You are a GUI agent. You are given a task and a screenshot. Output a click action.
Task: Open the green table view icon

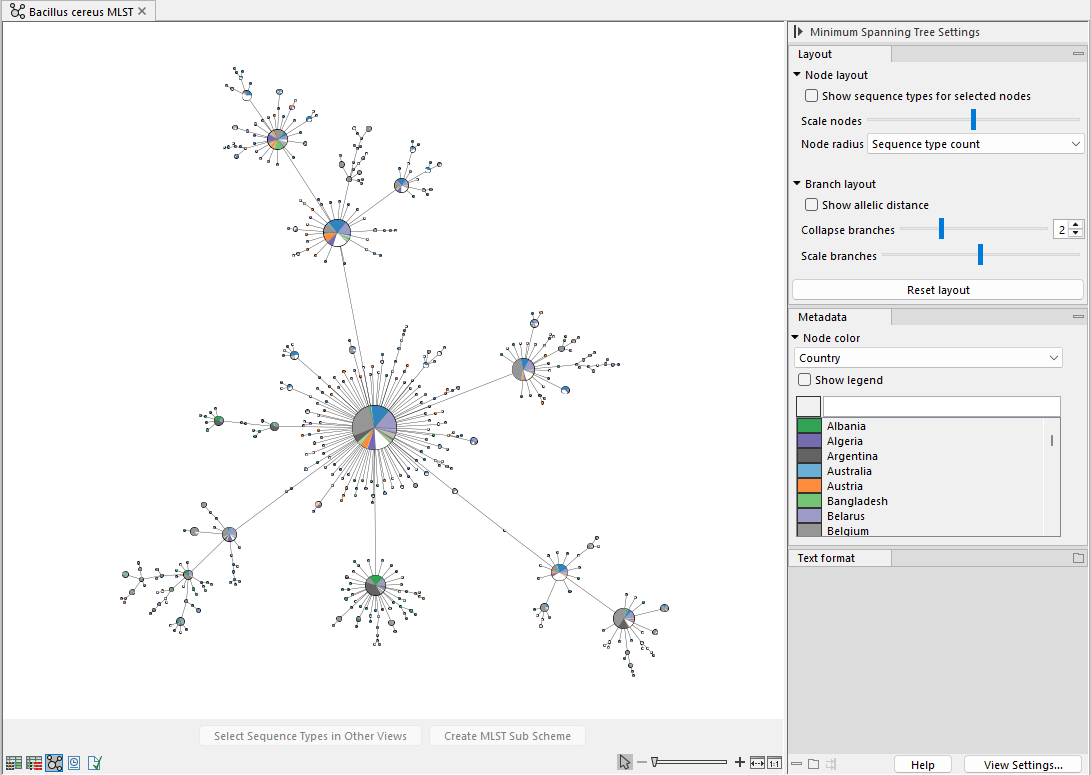click(x=13, y=763)
